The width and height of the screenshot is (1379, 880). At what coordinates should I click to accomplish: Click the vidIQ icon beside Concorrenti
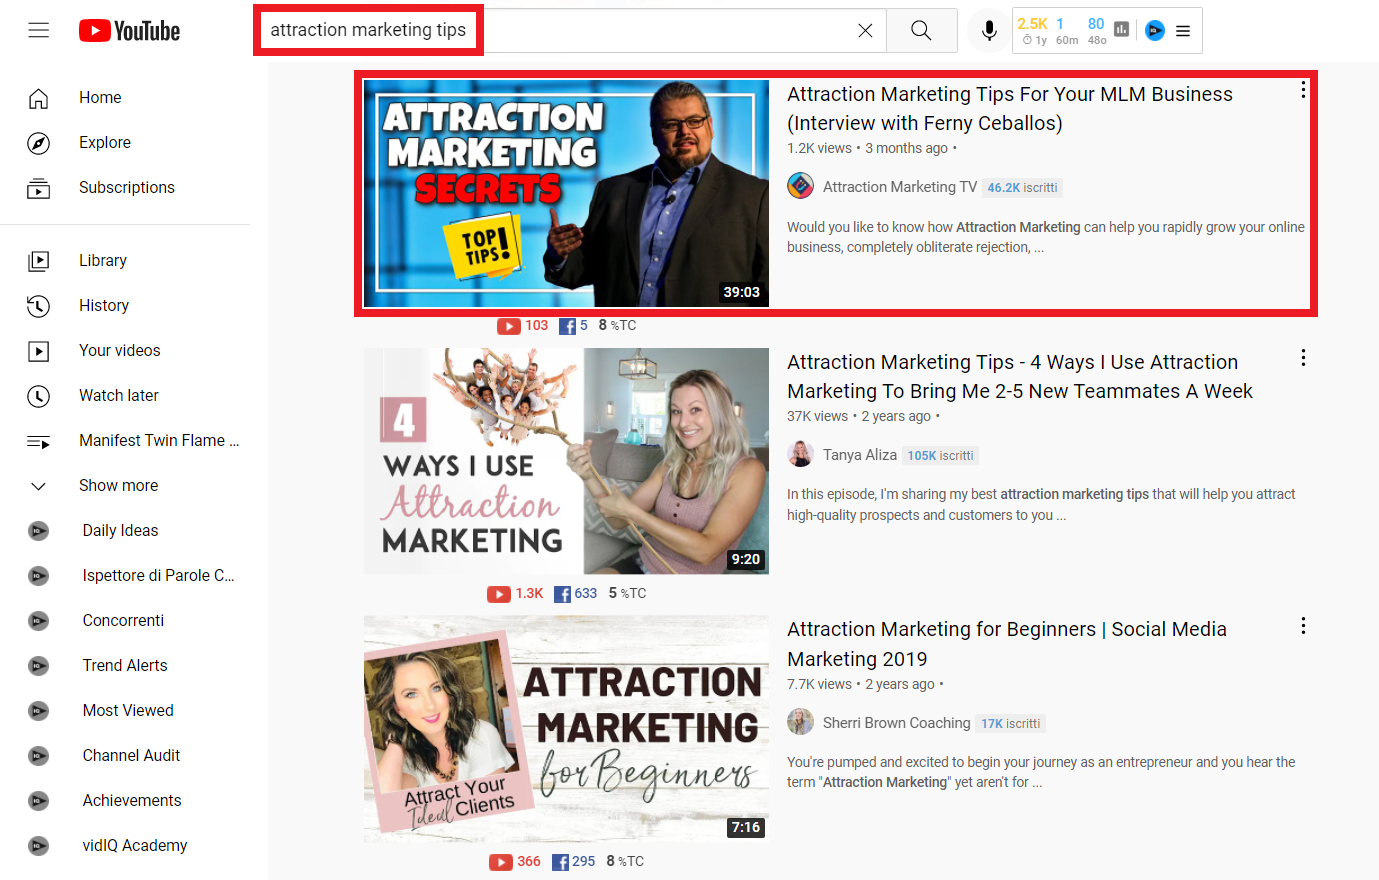pos(38,621)
